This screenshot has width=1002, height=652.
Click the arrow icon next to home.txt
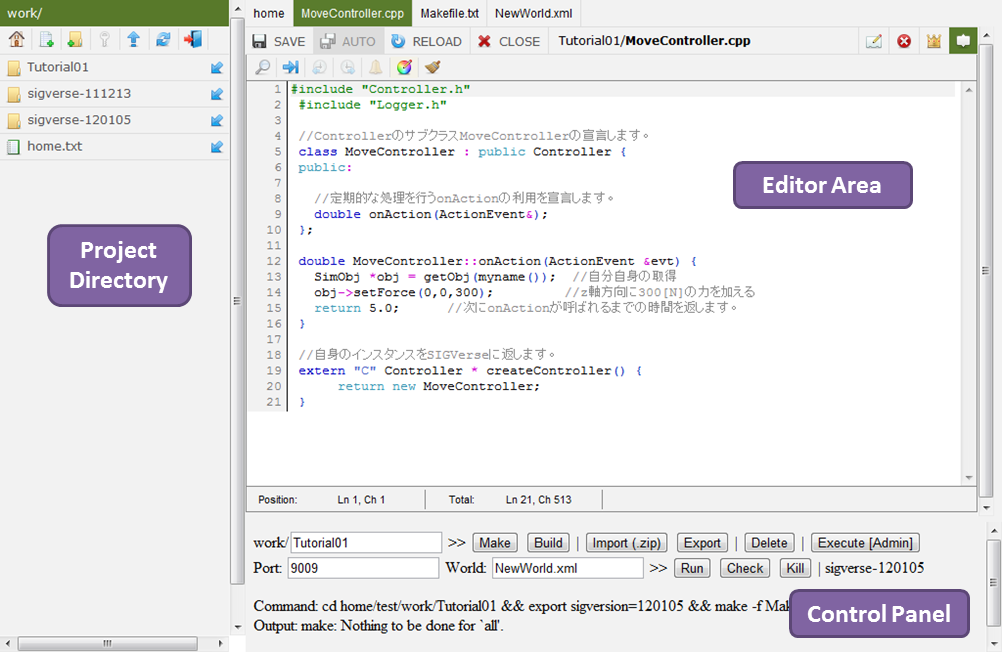(217, 146)
